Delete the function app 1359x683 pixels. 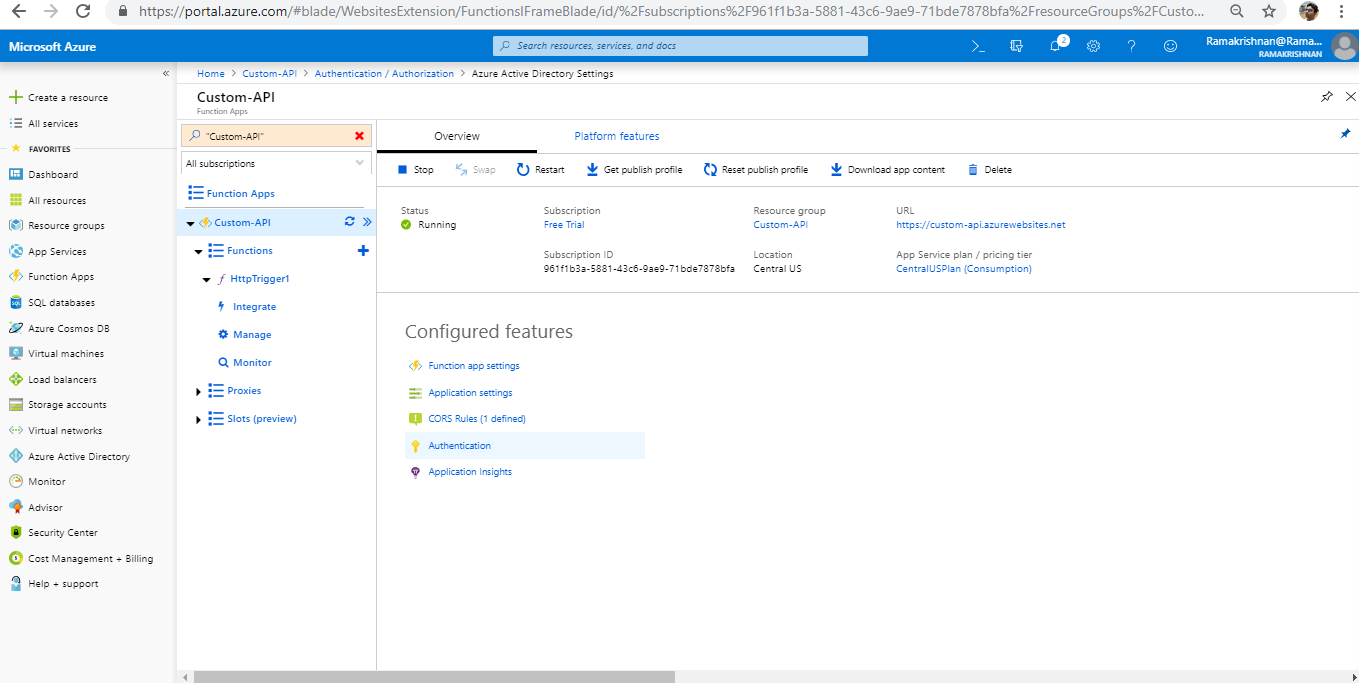990,170
